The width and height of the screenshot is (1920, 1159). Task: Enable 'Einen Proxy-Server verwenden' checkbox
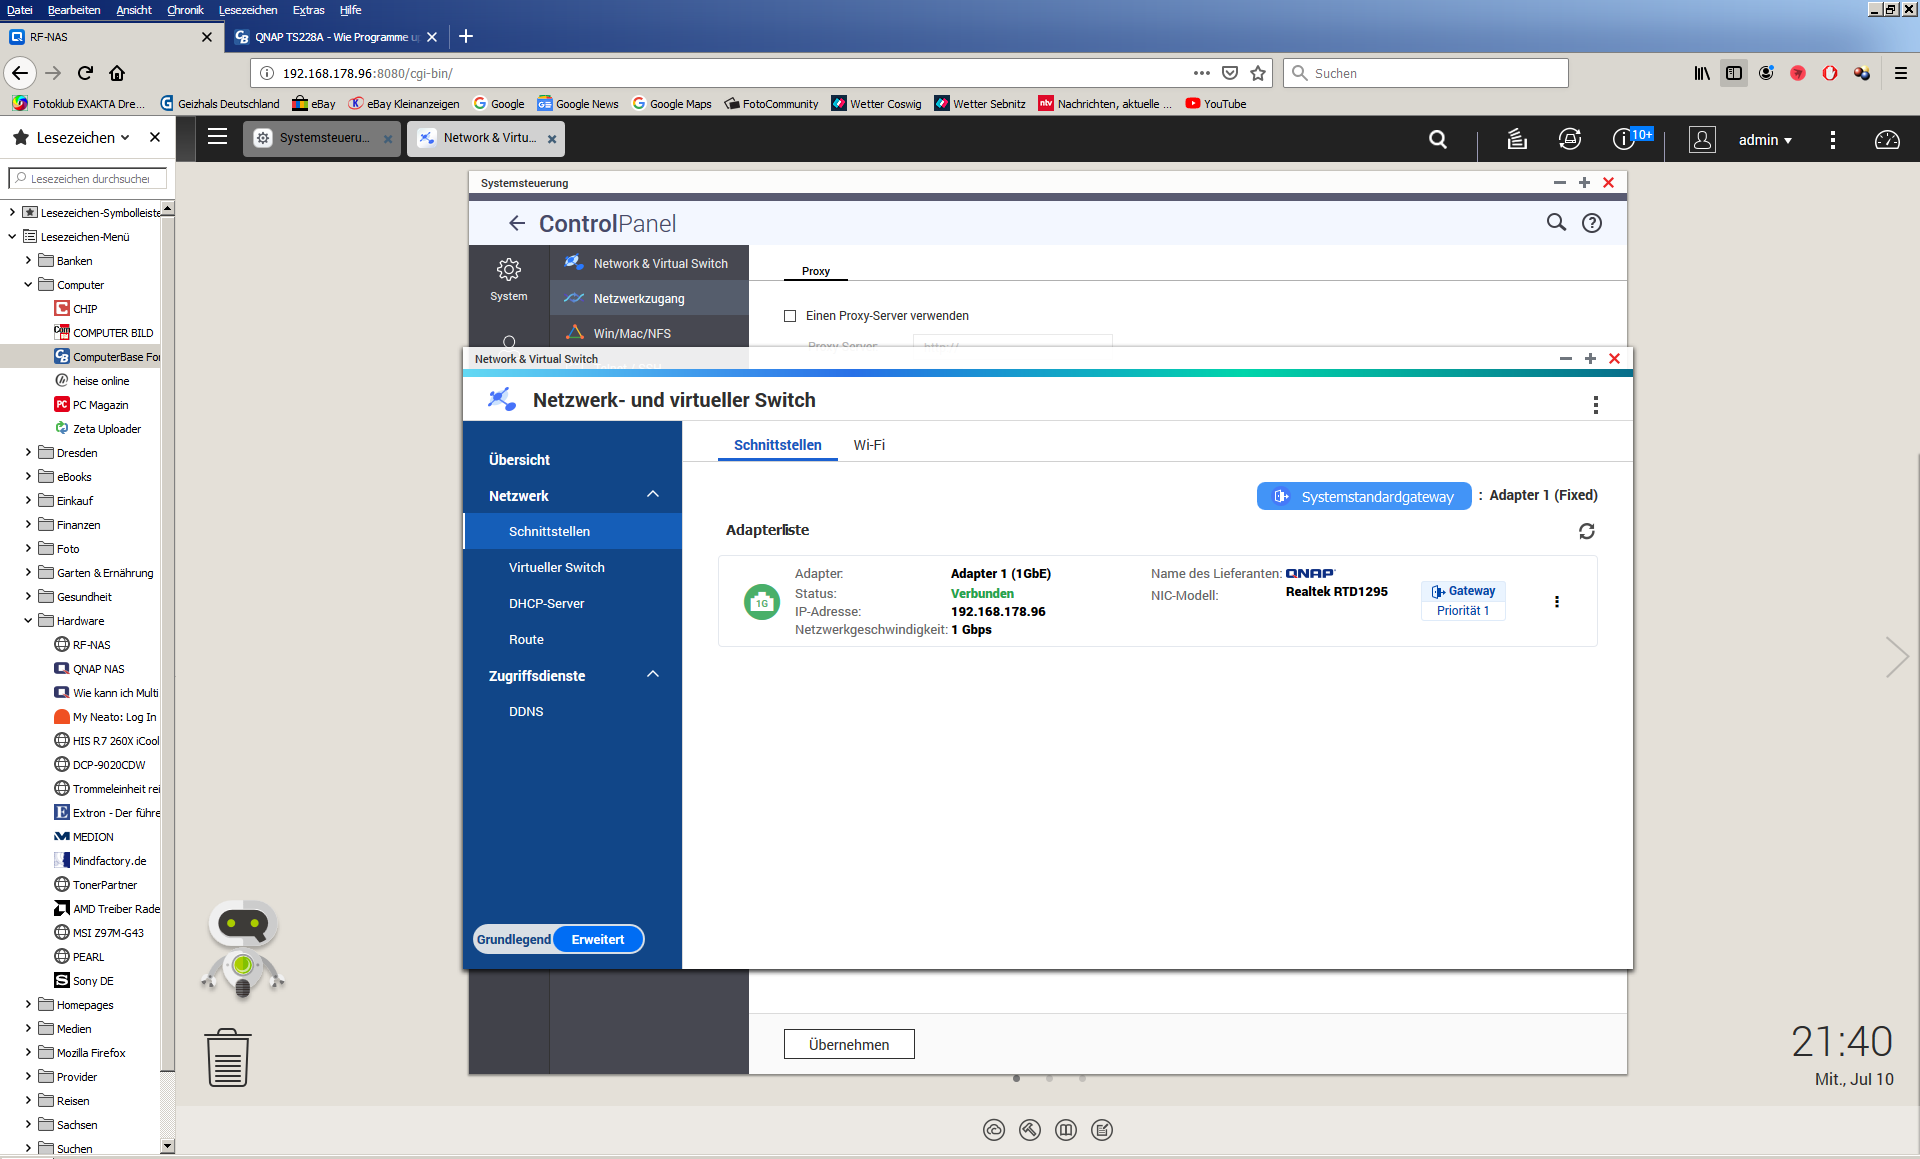tap(790, 316)
